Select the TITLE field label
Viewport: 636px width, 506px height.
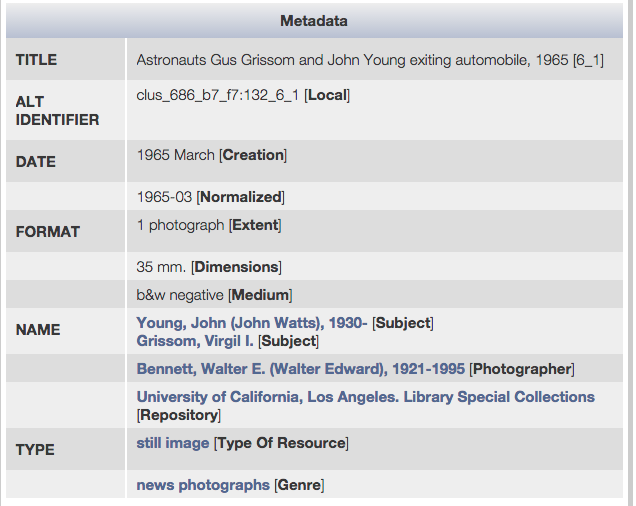tap(37, 60)
